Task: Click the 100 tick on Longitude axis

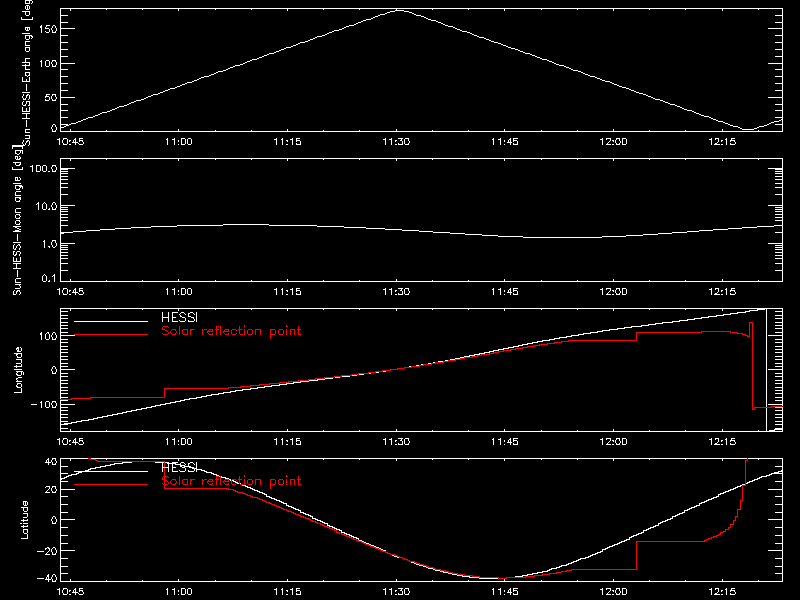Action: point(48,336)
